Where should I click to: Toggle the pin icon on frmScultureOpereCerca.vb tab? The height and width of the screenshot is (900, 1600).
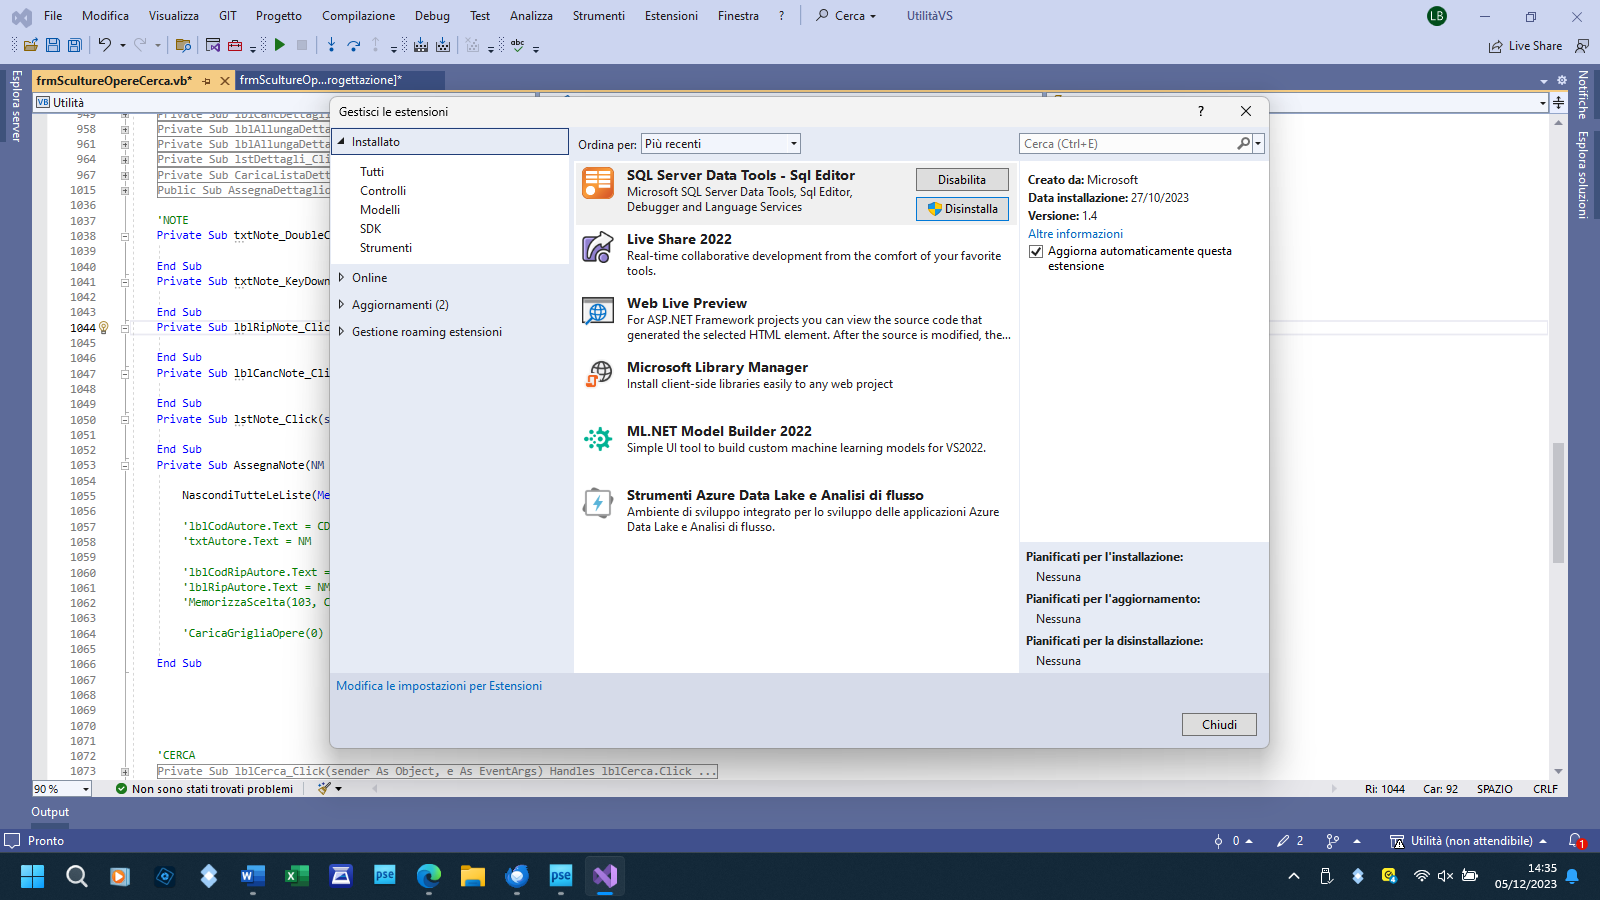[x=207, y=81]
